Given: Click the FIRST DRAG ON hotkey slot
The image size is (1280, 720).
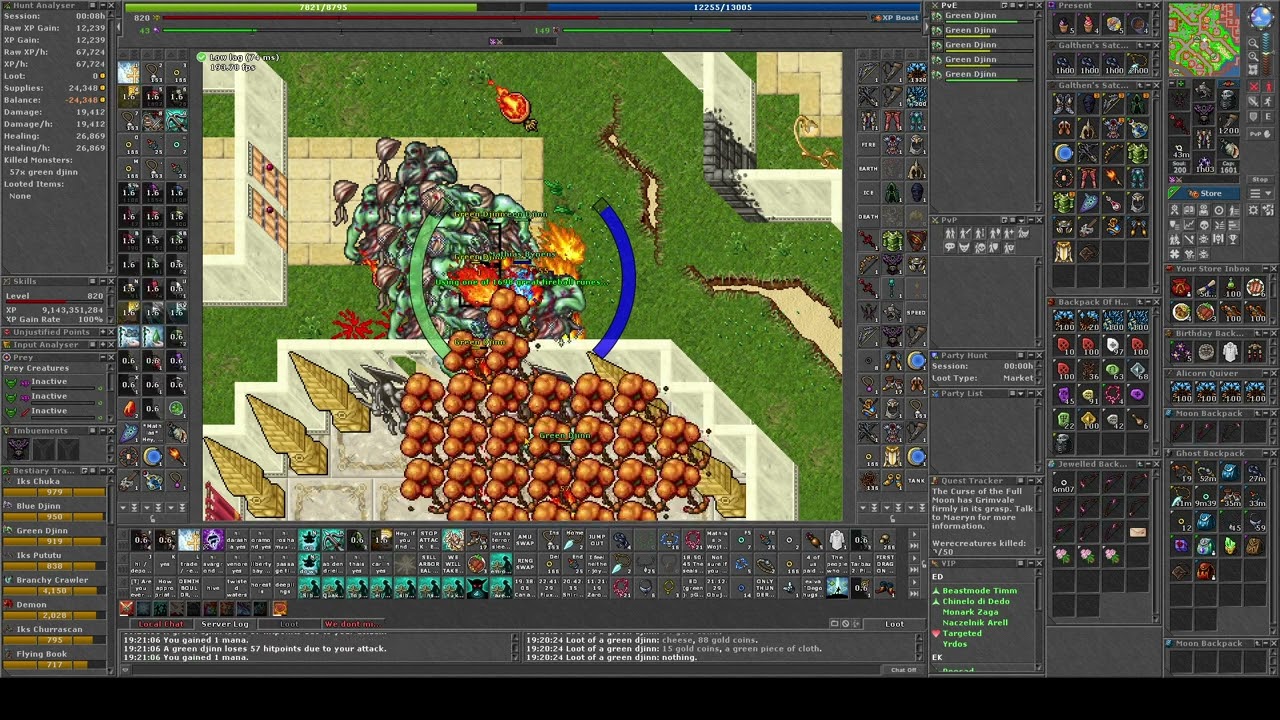Looking at the screenshot, I should click(x=885, y=564).
